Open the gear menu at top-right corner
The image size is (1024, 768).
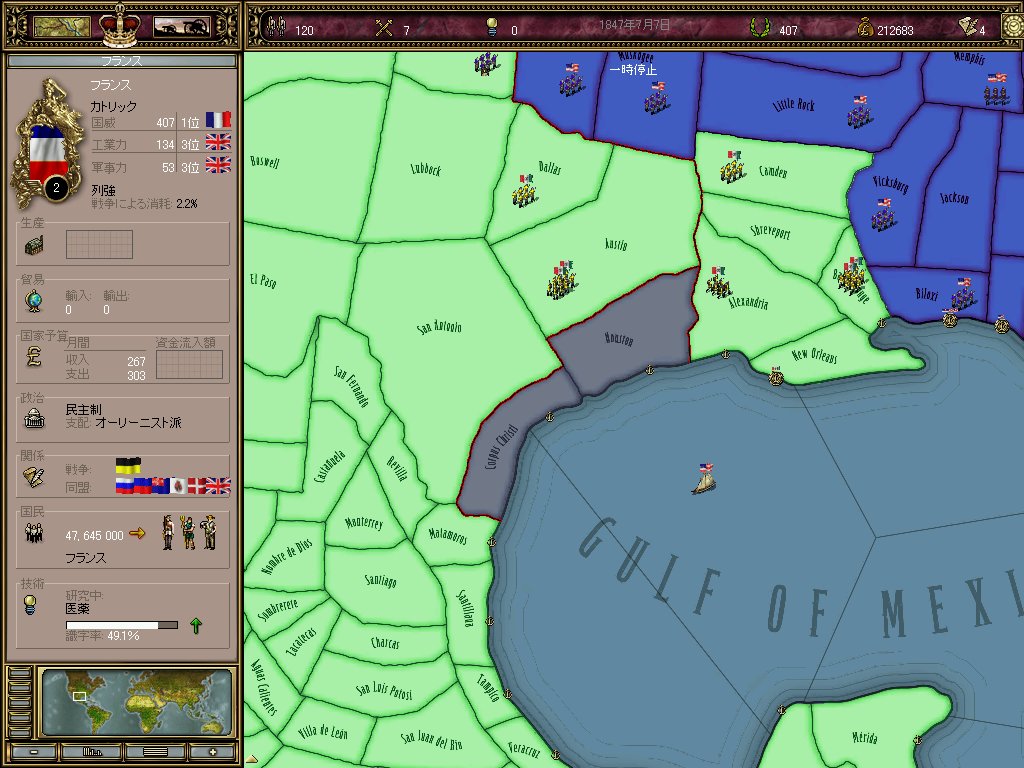1013,27
